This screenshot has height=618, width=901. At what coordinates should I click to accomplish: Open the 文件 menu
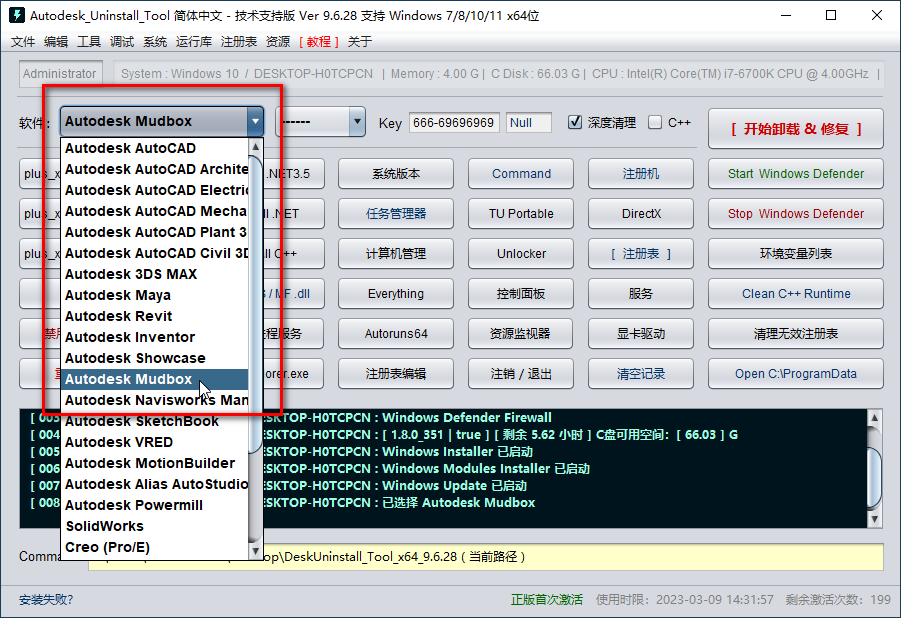[23, 41]
